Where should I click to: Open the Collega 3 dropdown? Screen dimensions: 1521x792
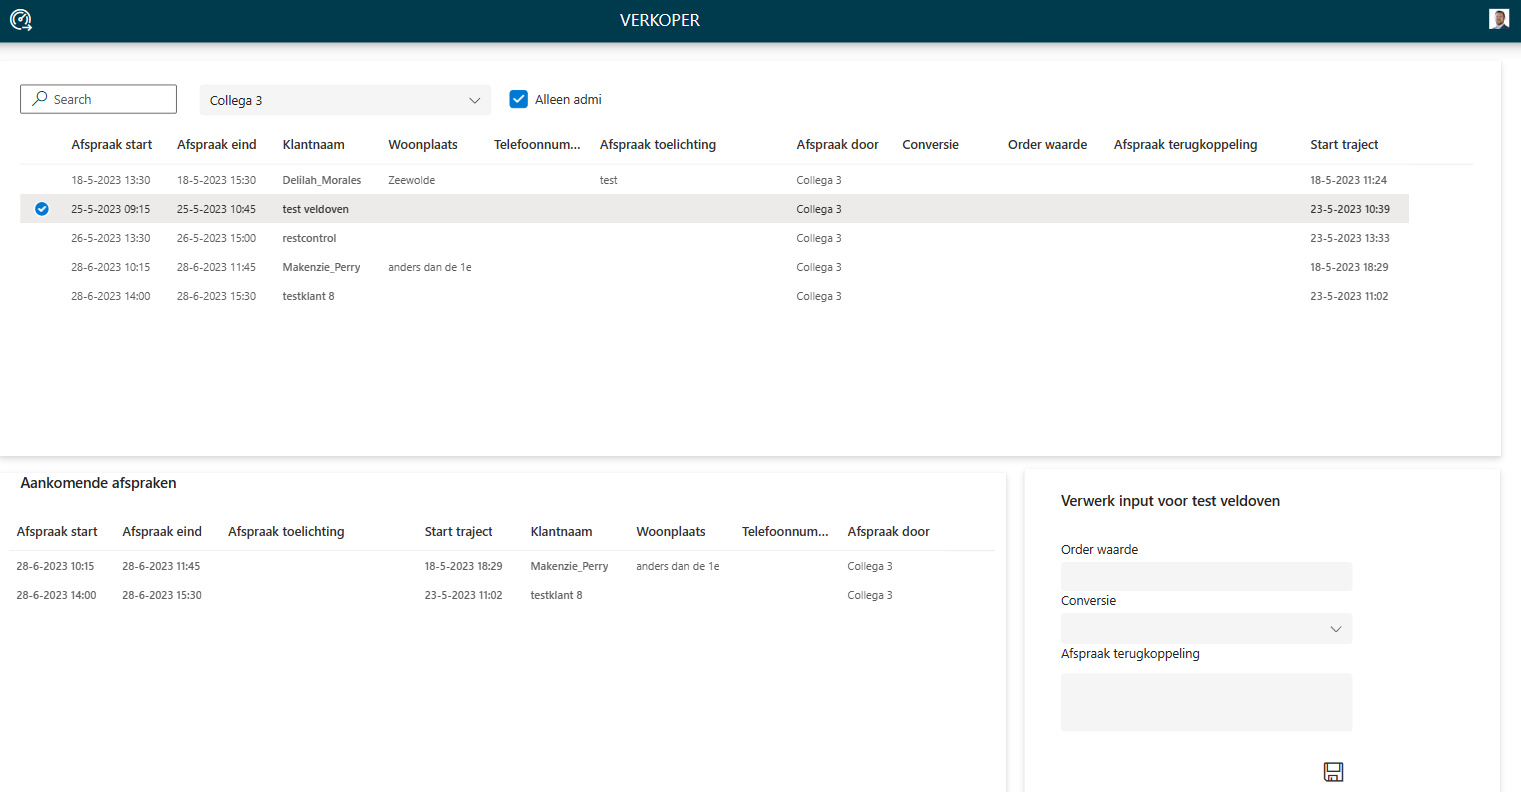coord(345,100)
